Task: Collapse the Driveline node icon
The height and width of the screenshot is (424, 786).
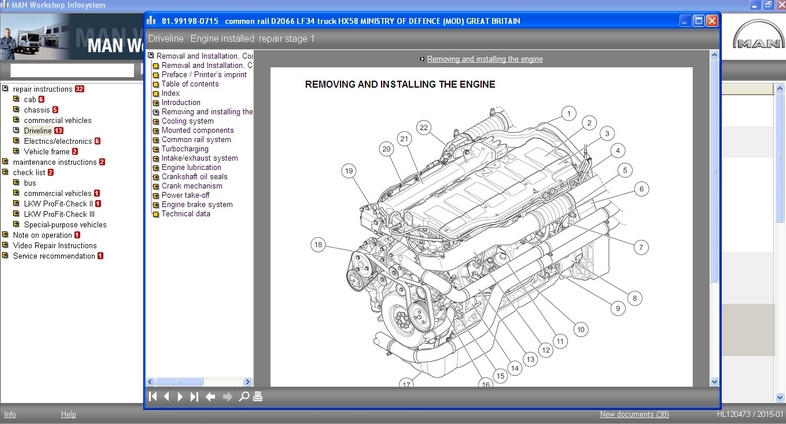Action: pyautogui.click(x=16, y=130)
